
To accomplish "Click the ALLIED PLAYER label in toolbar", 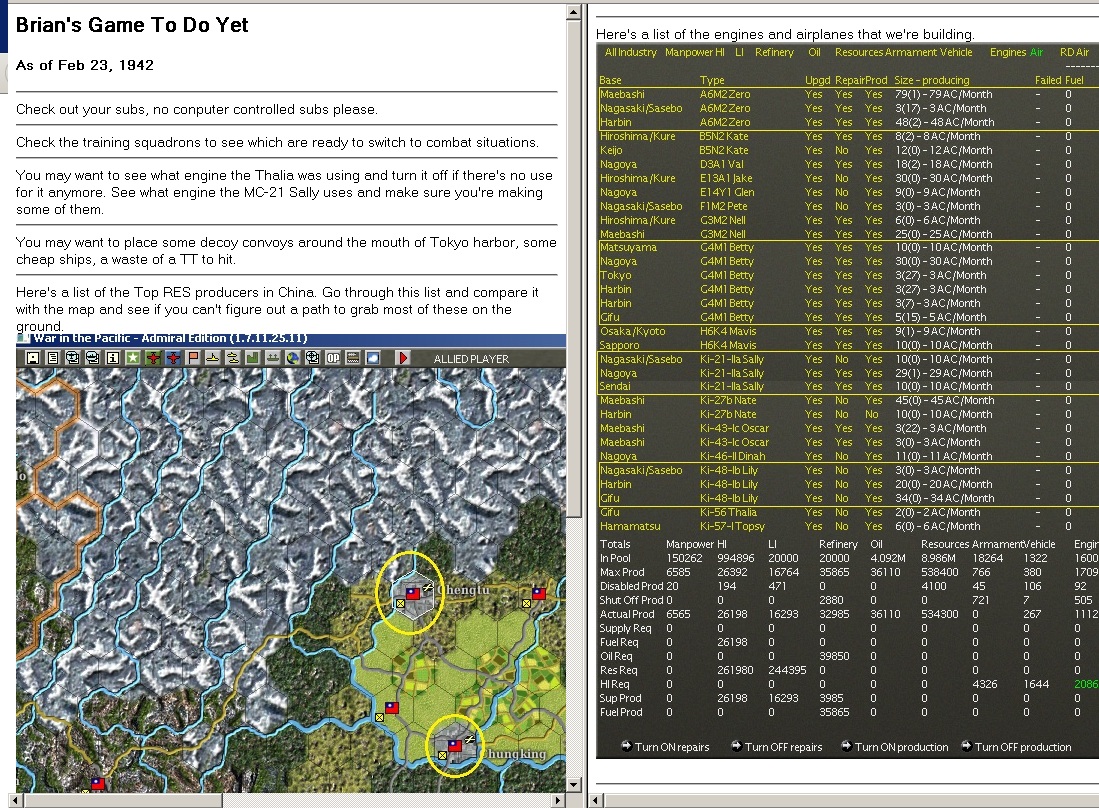I will (x=471, y=359).
